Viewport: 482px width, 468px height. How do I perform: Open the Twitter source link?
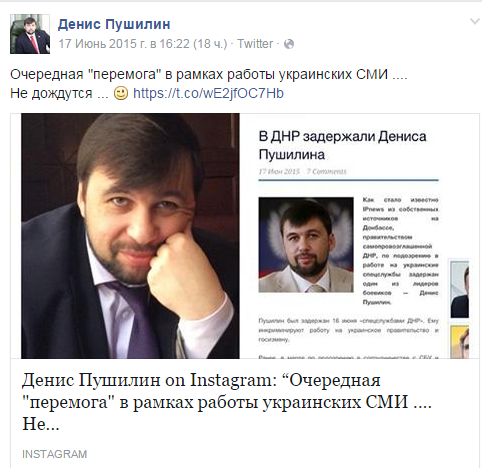click(x=255, y=44)
